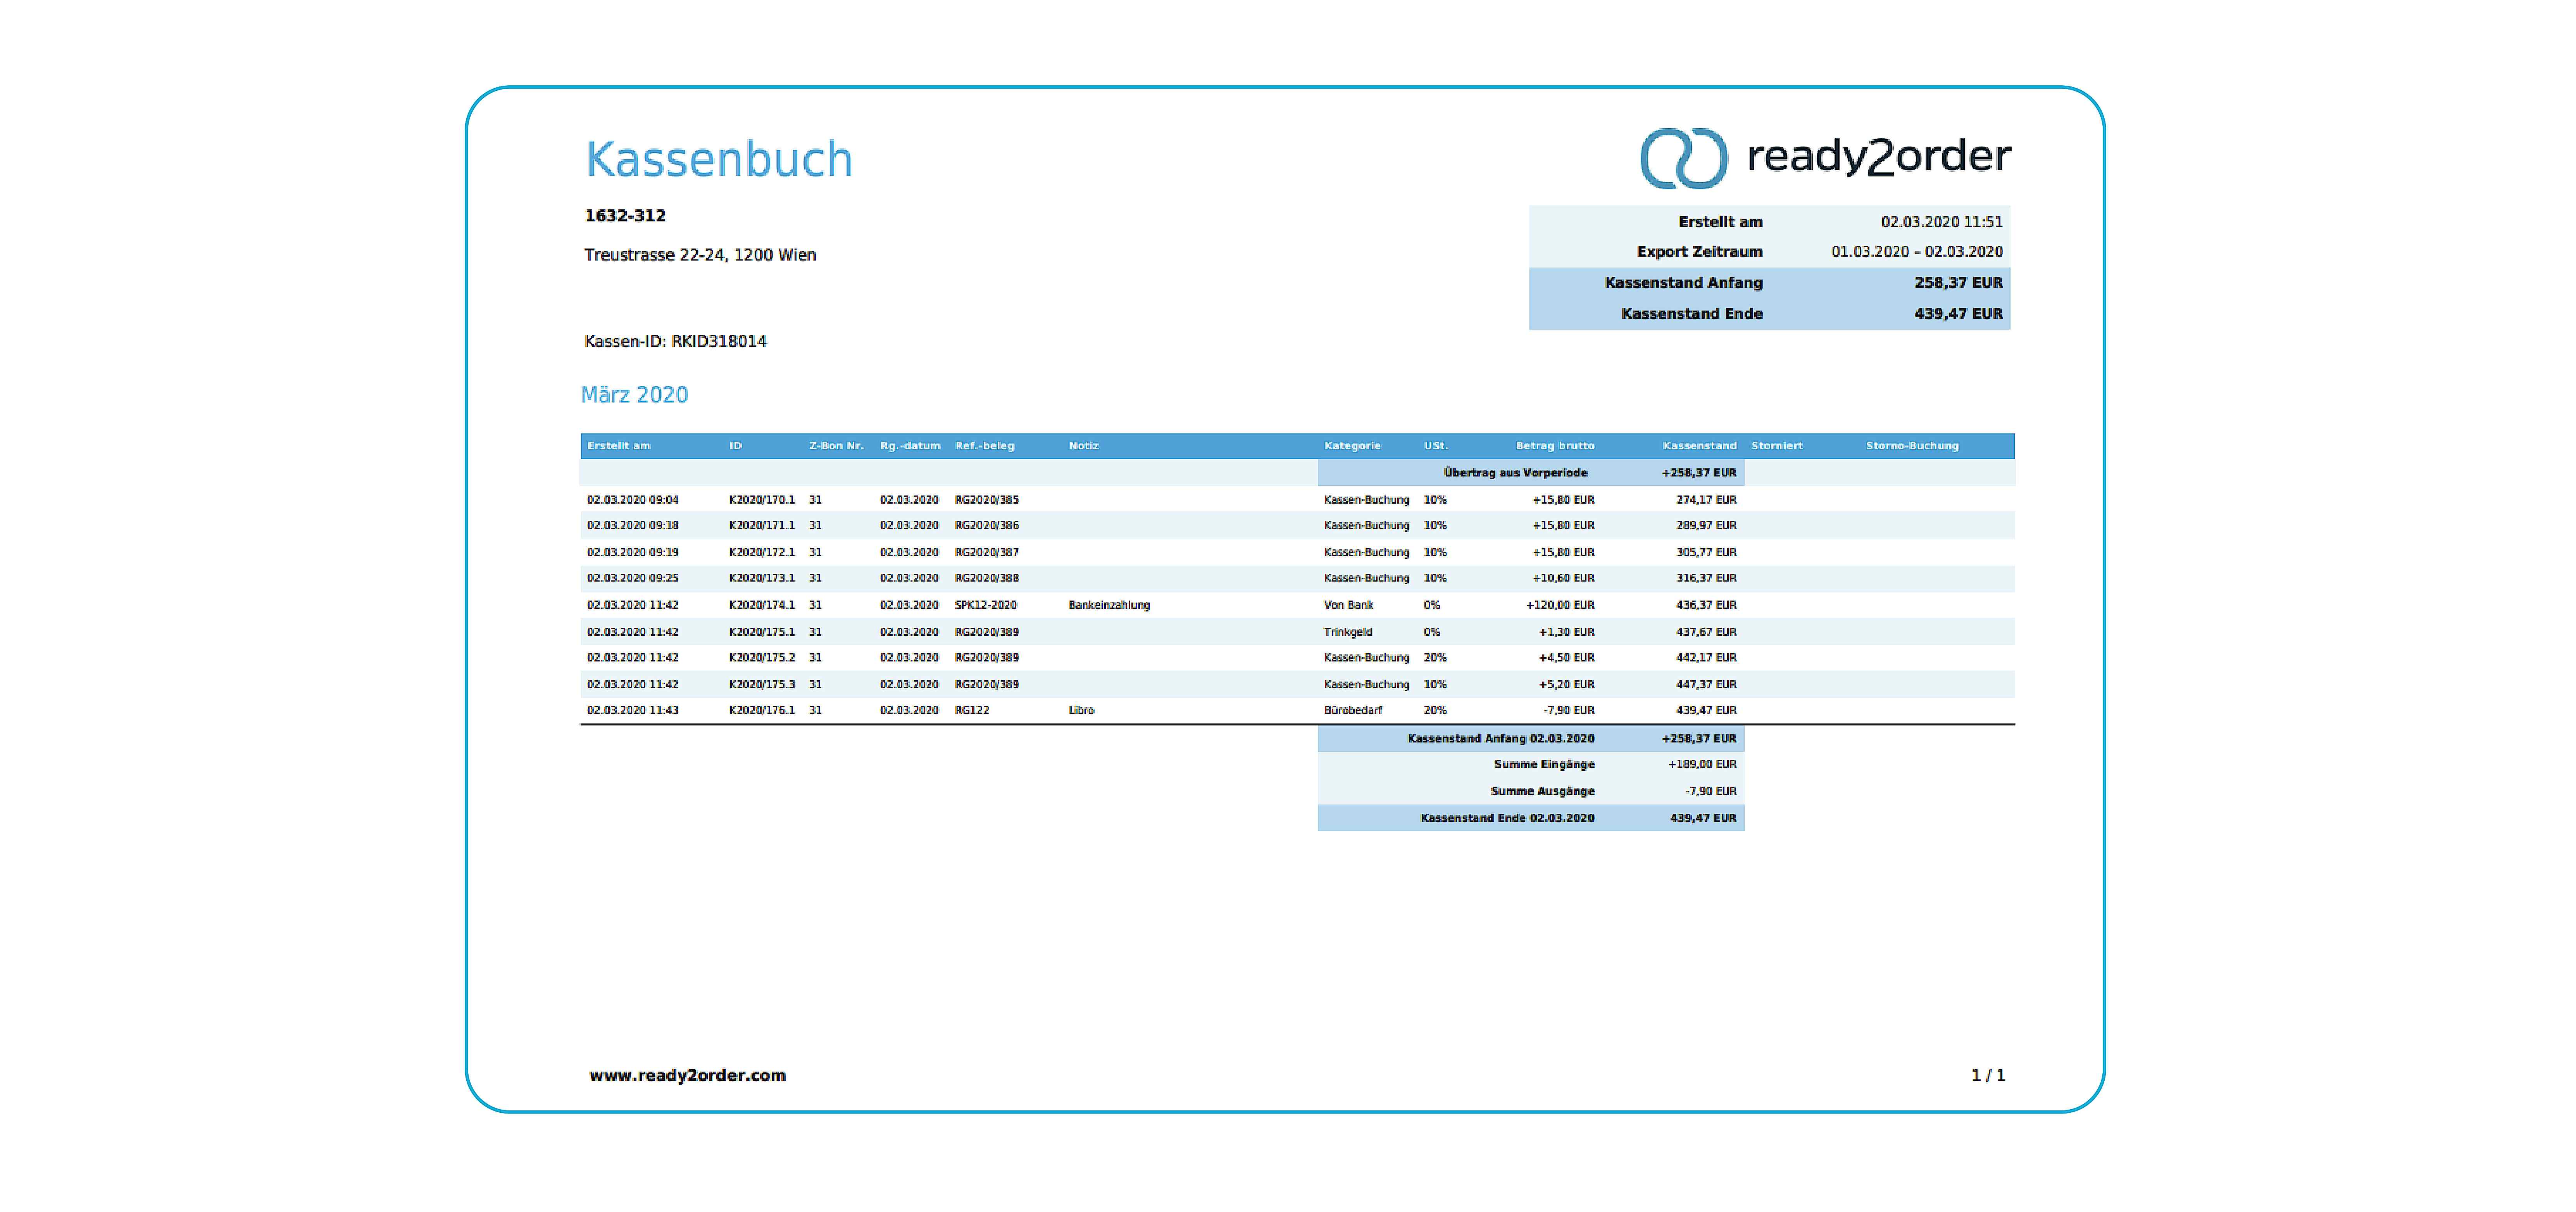Click the Kategorie column header
This screenshot has height=1212, width=2576.
point(1352,446)
